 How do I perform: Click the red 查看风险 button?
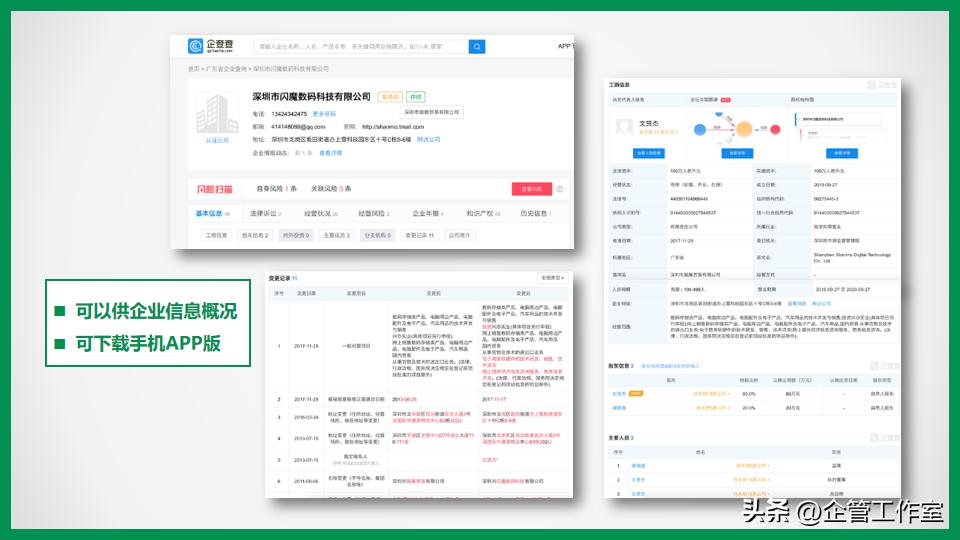click(x=531, y=189)
